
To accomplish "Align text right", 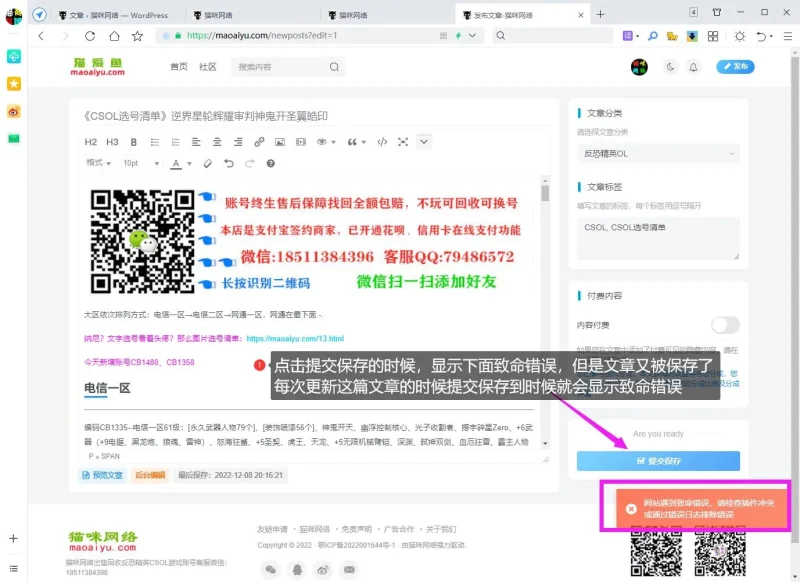I will 238,142.
